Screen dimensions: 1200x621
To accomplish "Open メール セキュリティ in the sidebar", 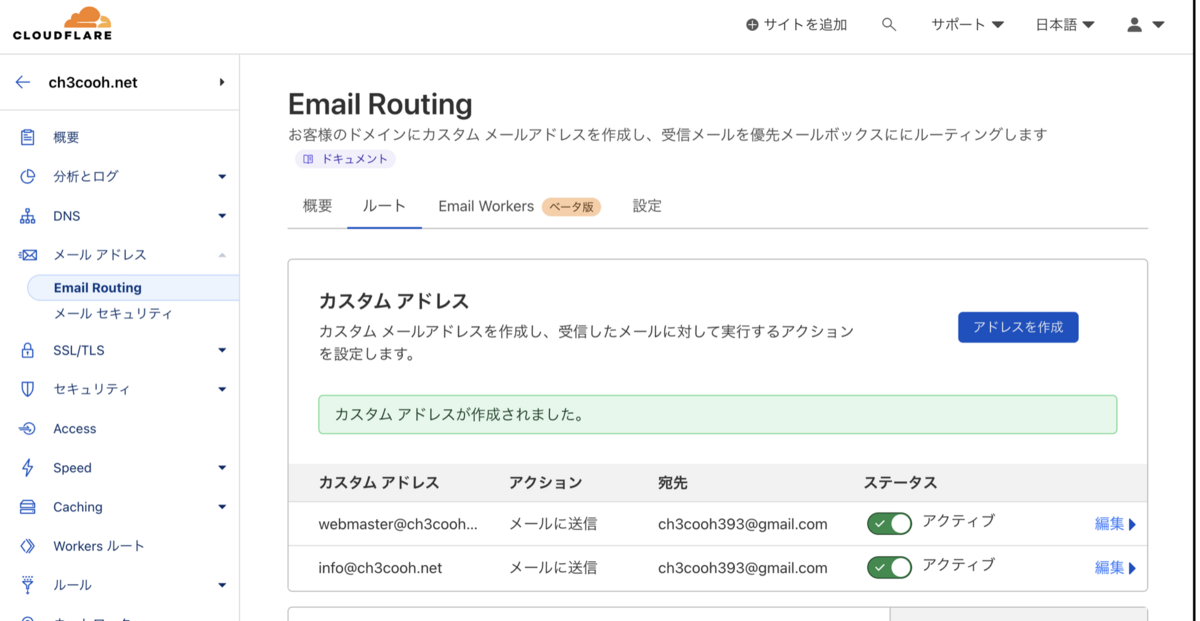I will click(113, 314).
